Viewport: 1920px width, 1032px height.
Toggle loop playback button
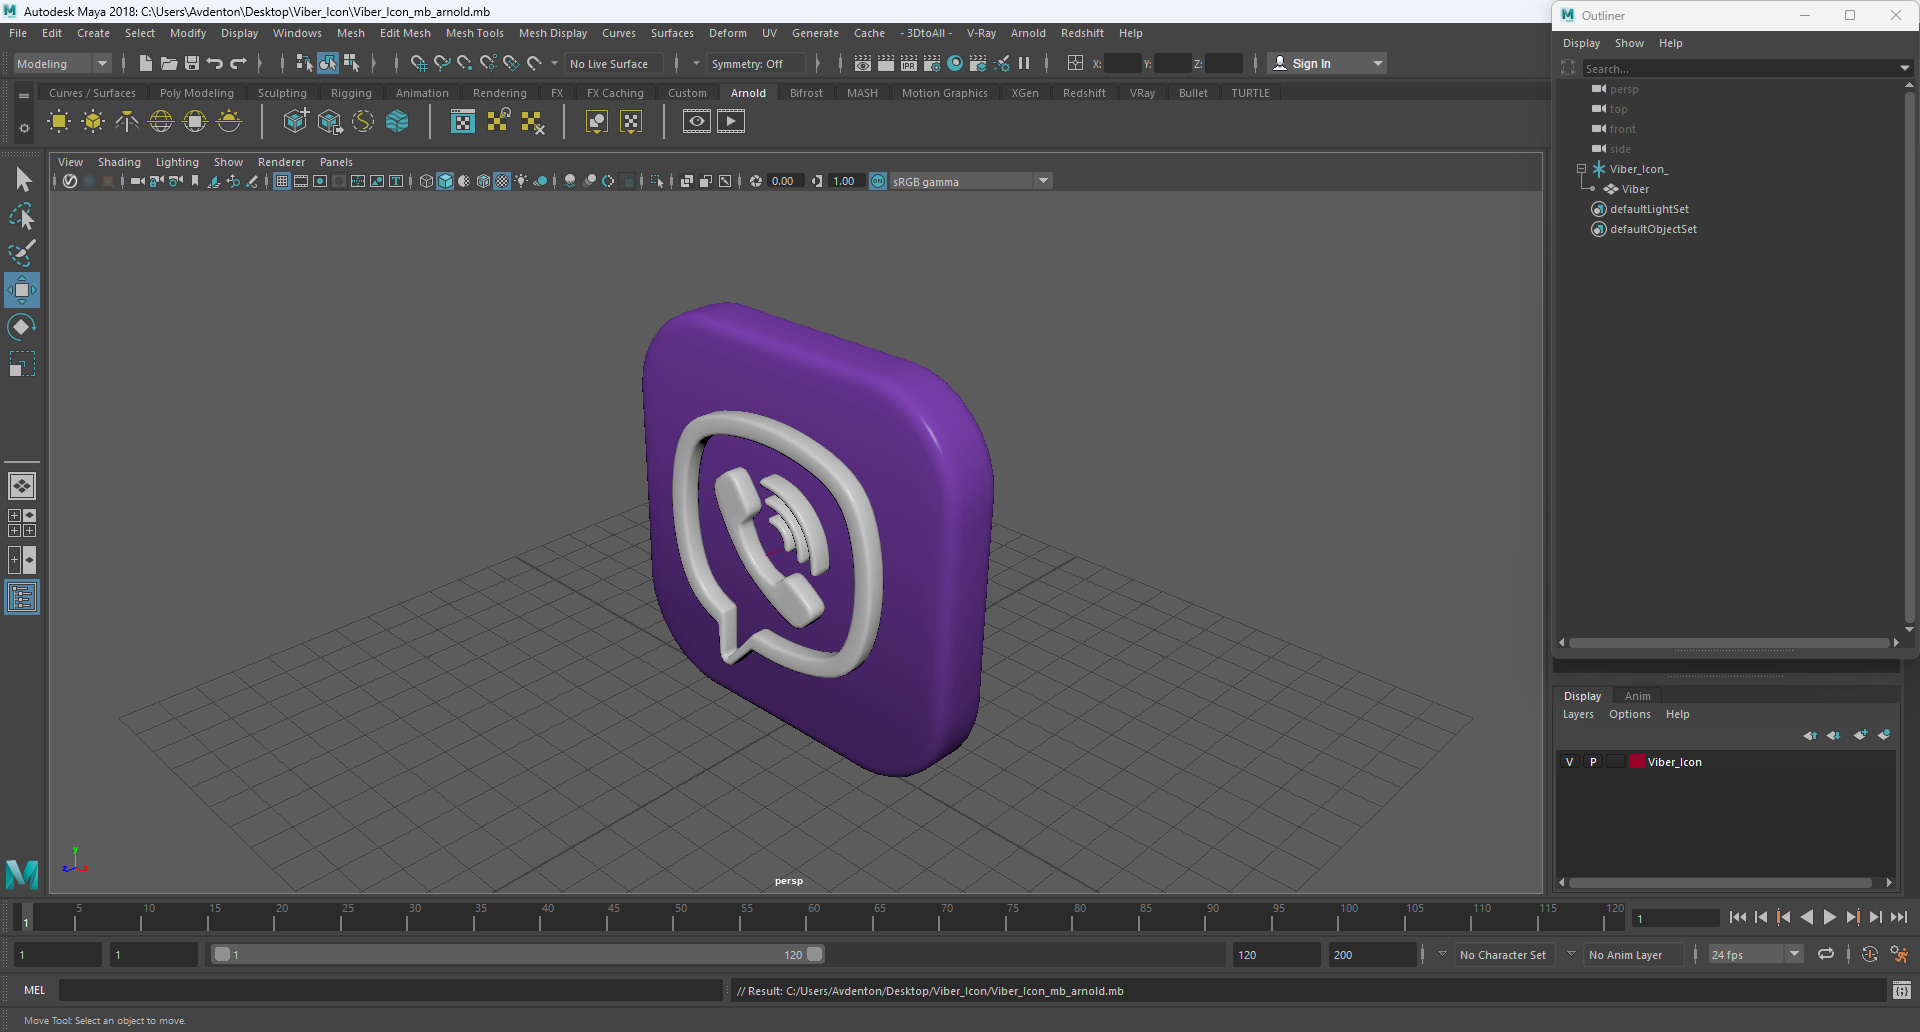(1826, 955)
